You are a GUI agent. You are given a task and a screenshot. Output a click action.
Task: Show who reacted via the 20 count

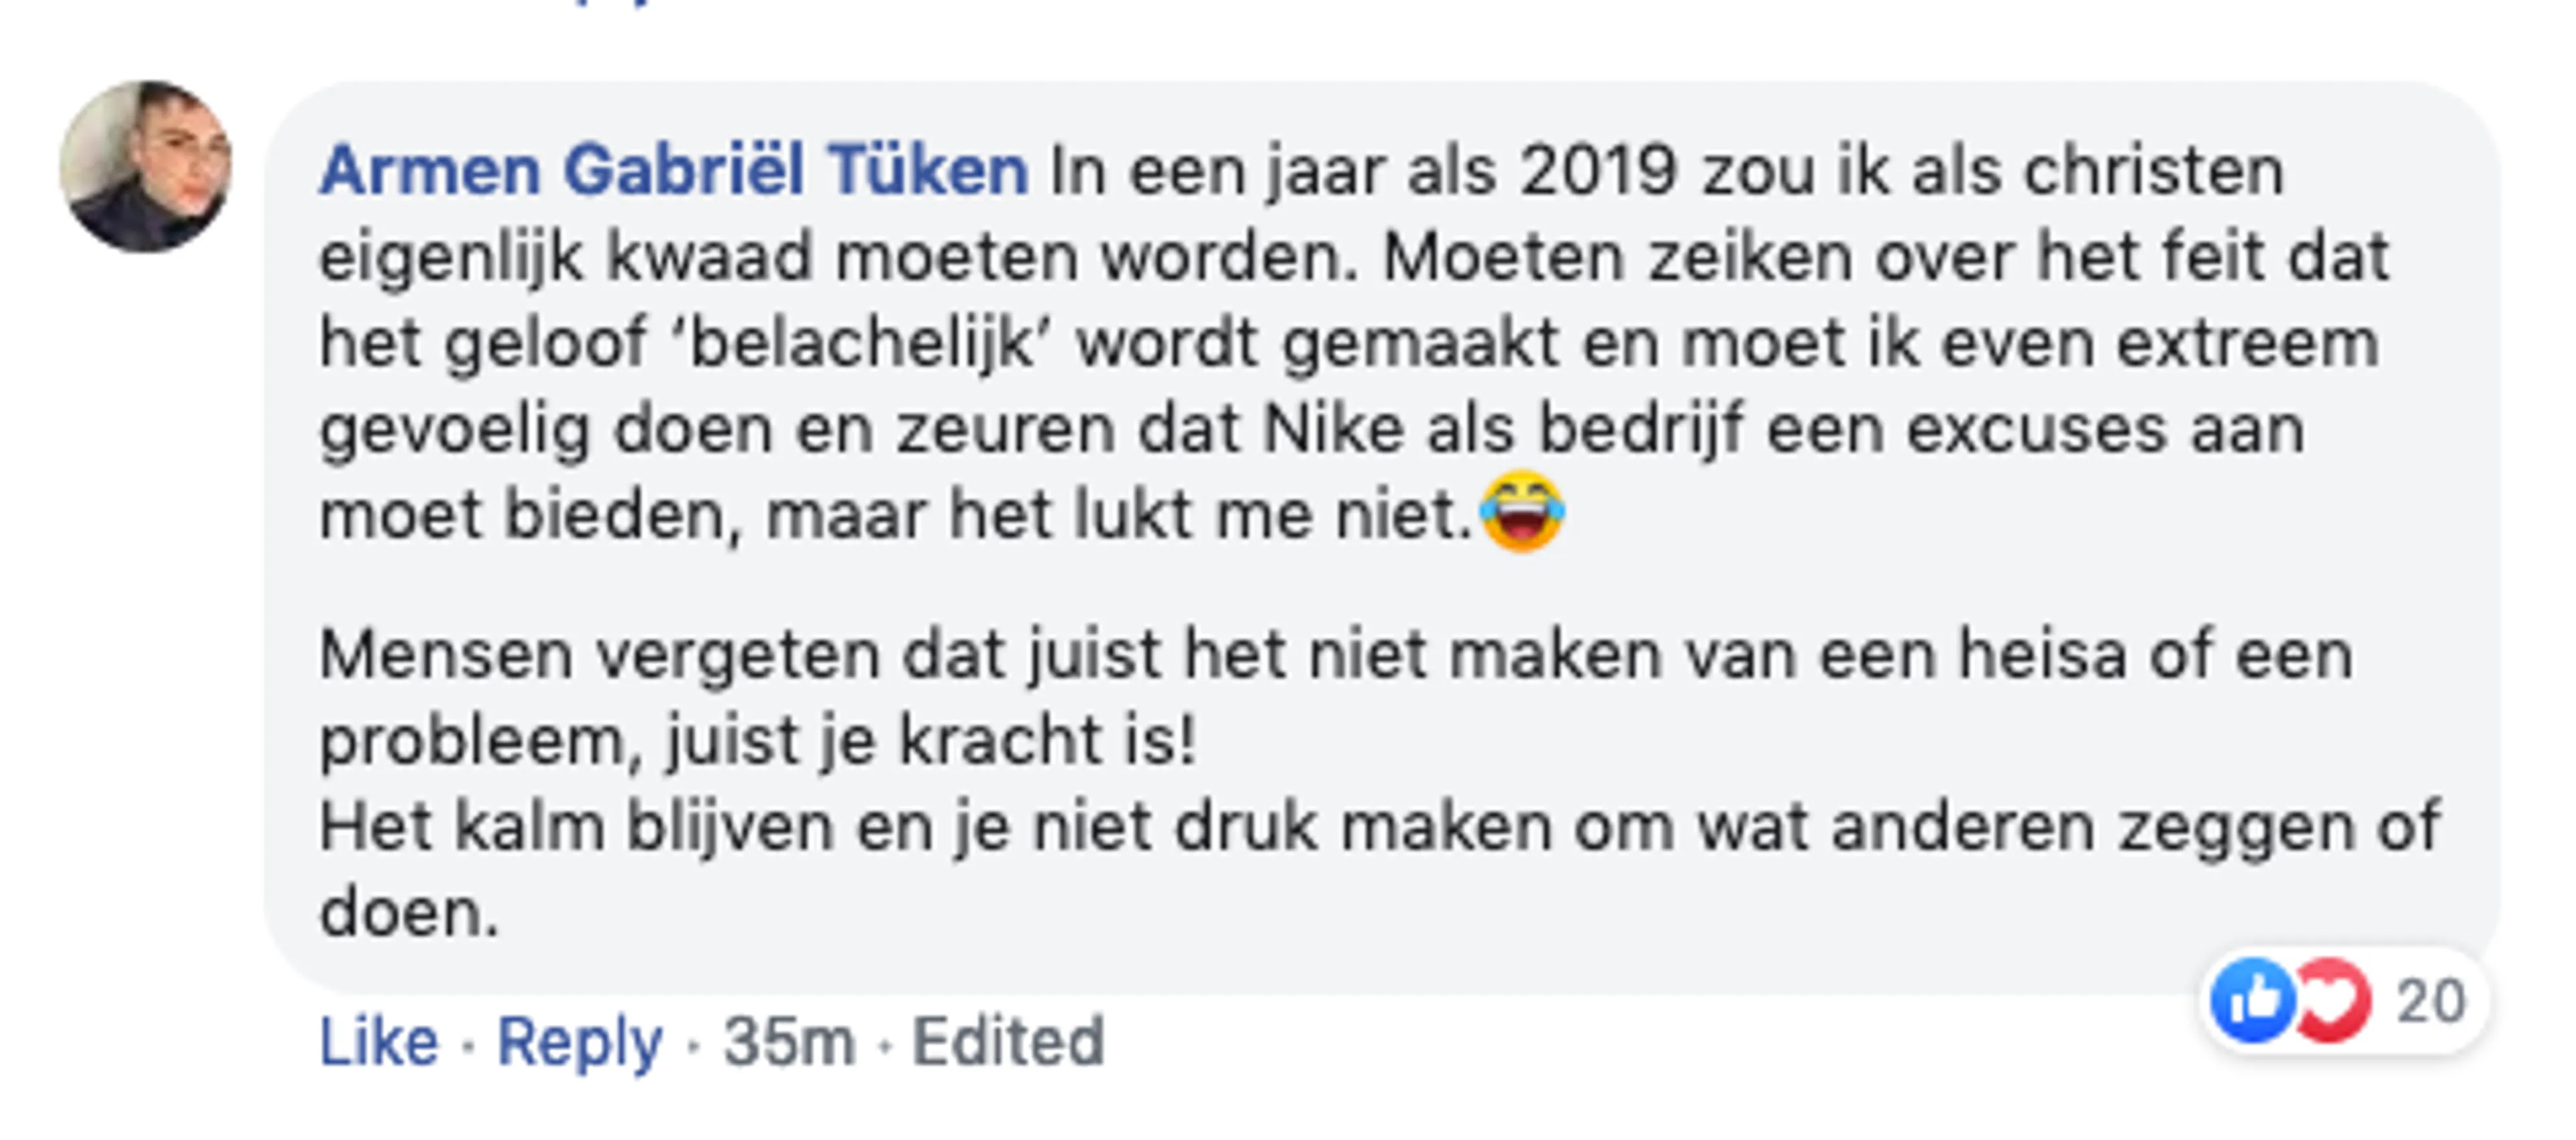point(2430,1001)
